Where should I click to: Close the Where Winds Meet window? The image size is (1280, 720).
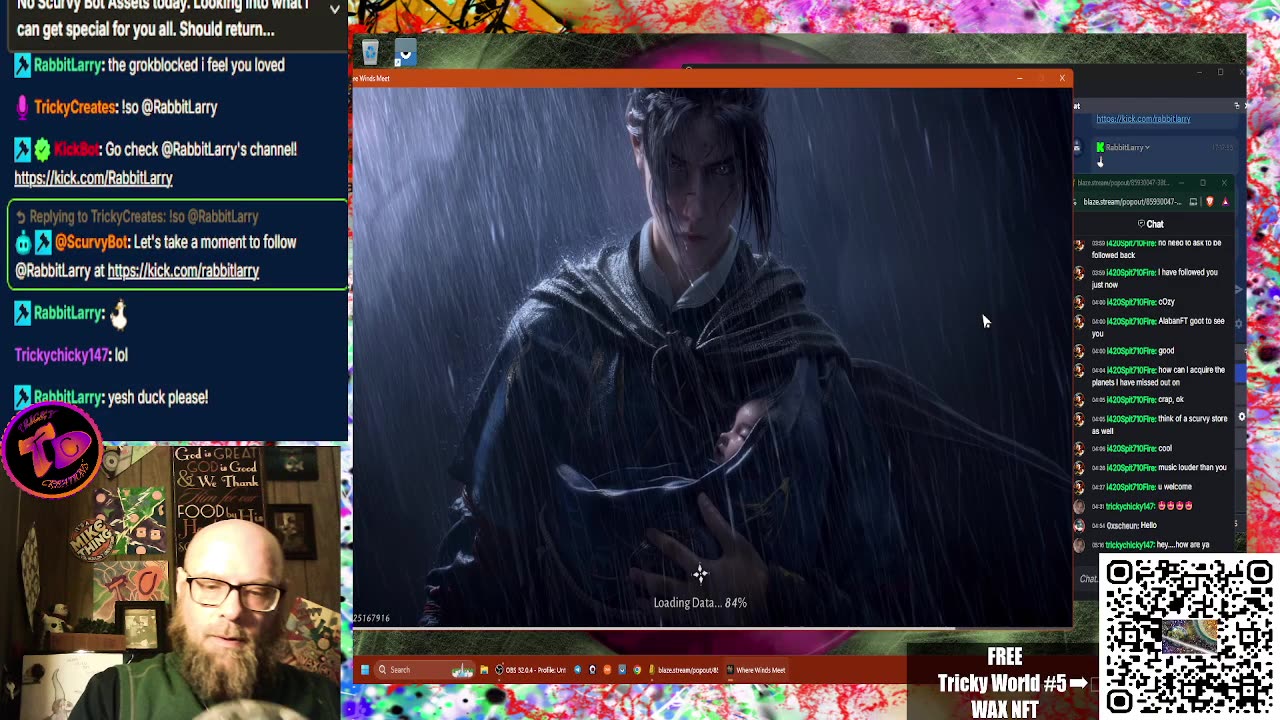[1062, 78]
